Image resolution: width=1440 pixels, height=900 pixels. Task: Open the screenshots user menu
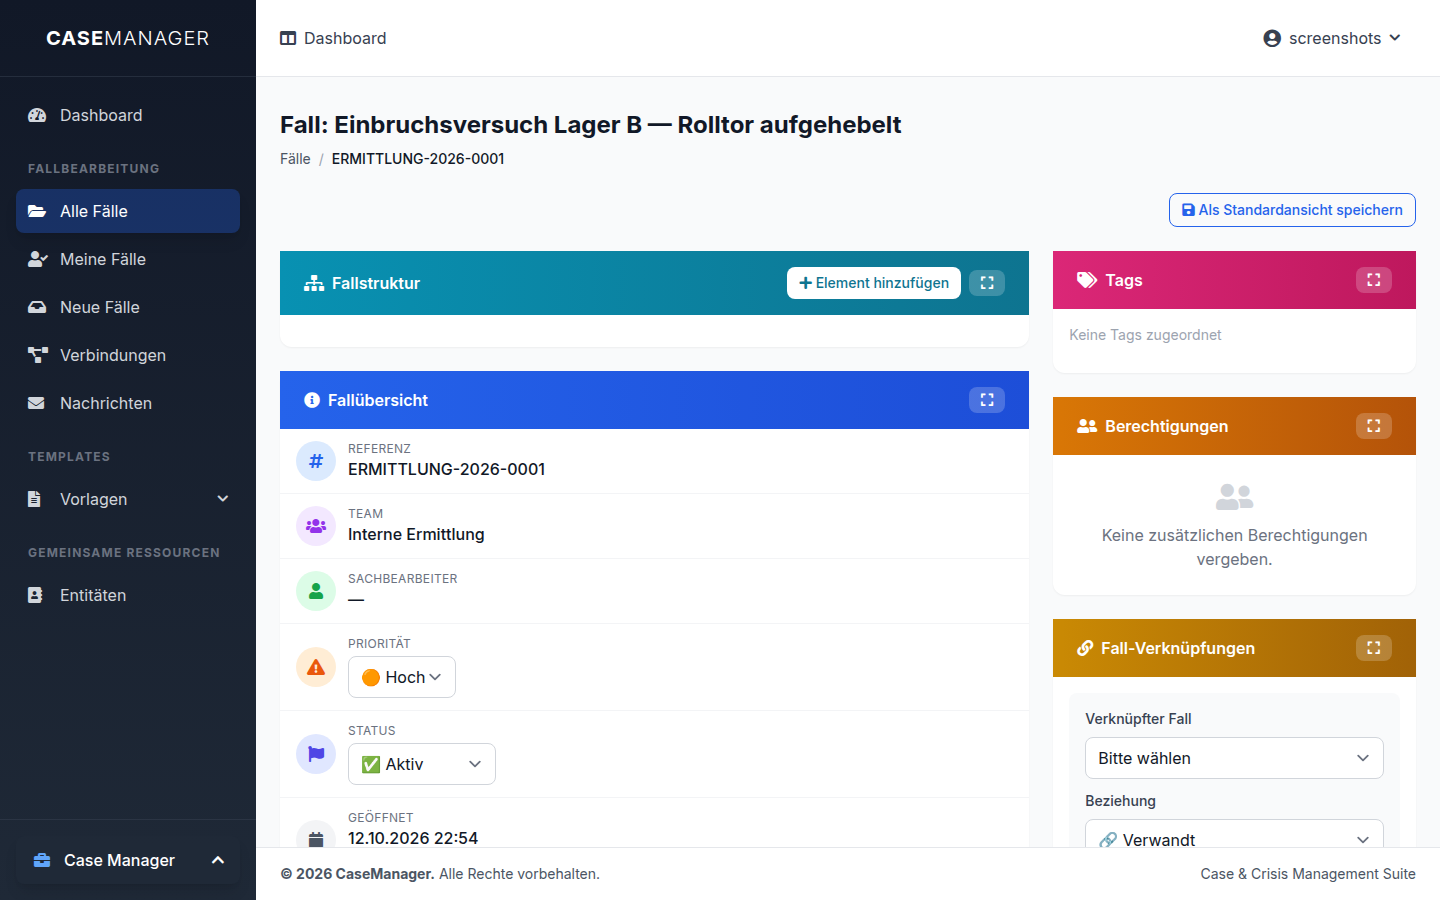click(1332, 38)
